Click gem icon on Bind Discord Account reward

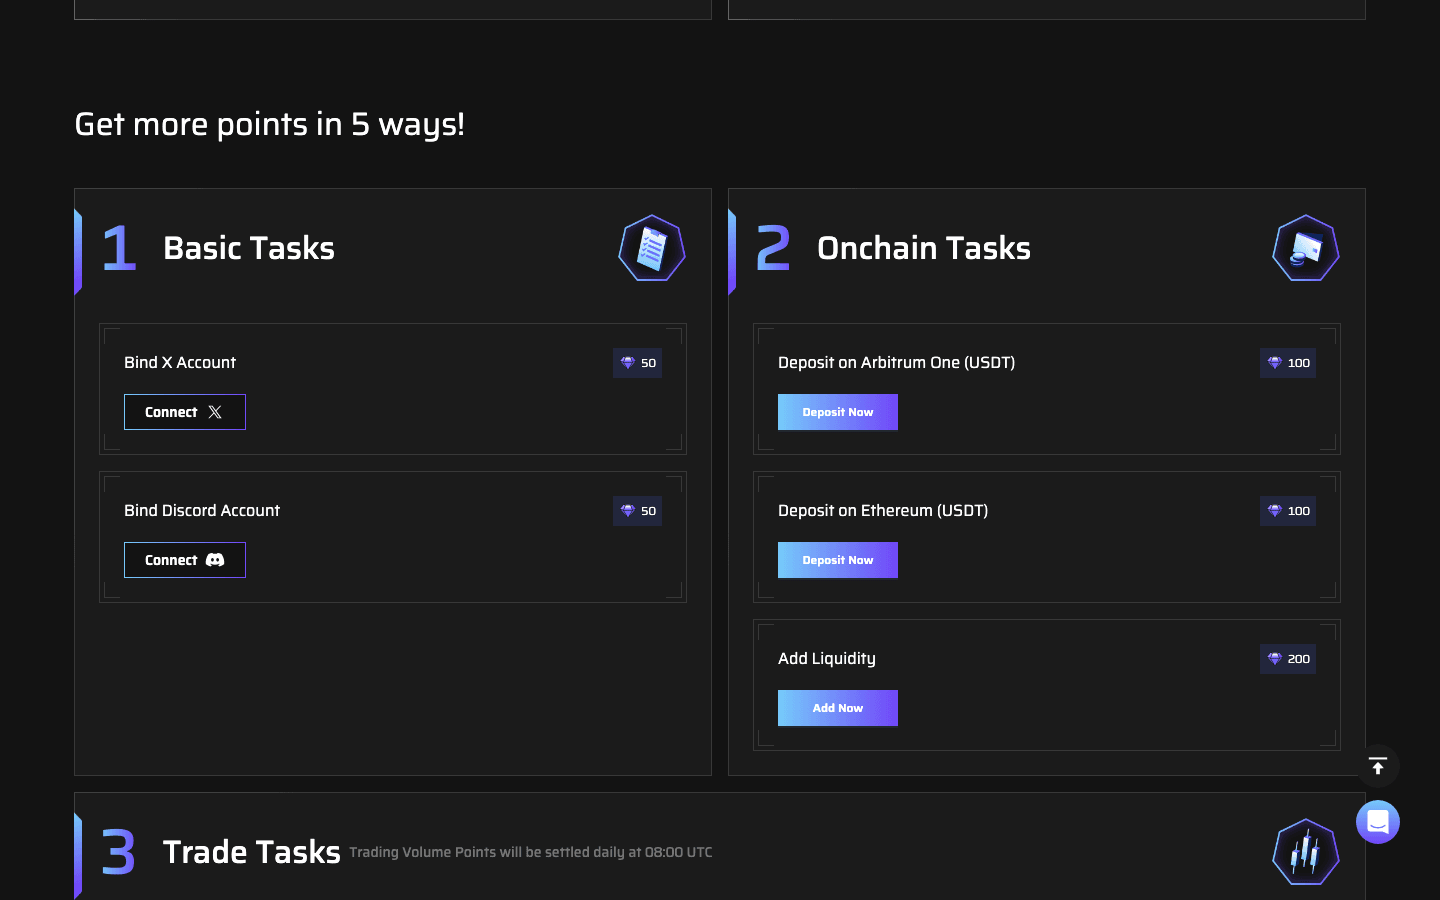coord(628,511)
